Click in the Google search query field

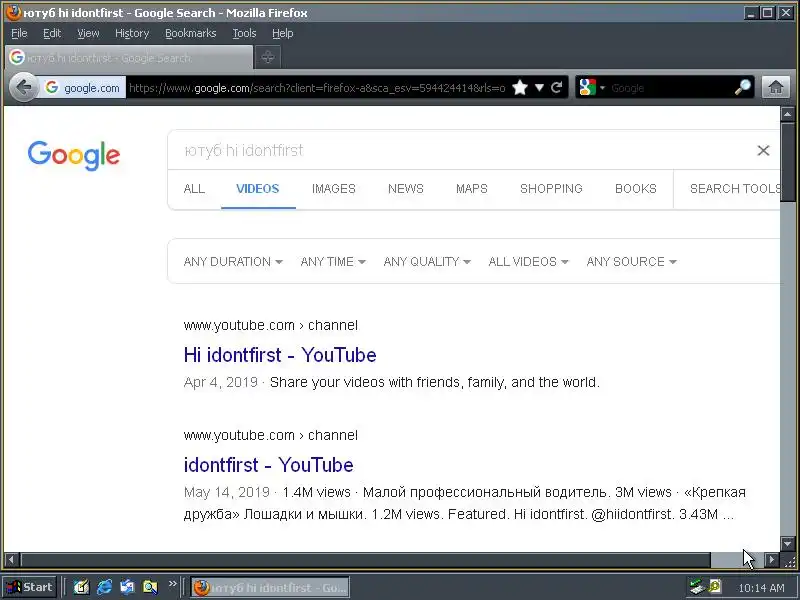pos(459,151)
